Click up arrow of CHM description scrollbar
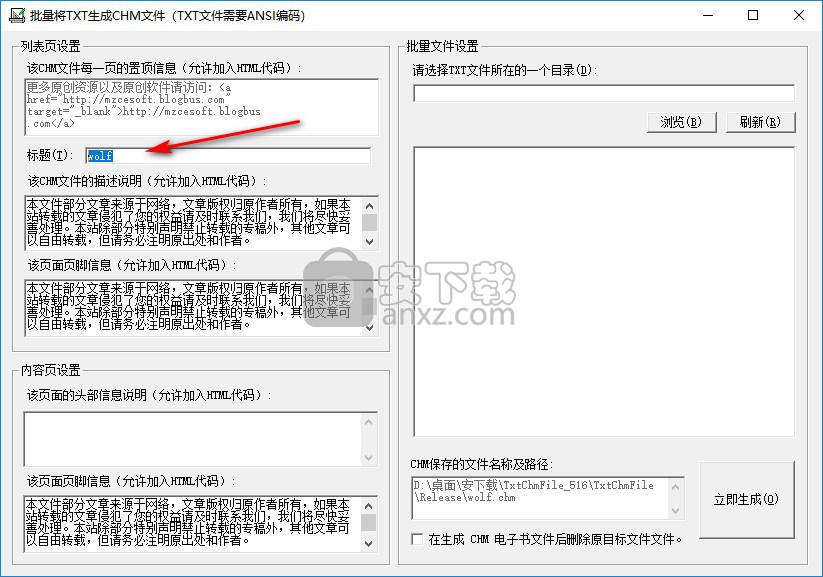Image resolution: width=823 pixels, height=577 pixels. (370, 205)
